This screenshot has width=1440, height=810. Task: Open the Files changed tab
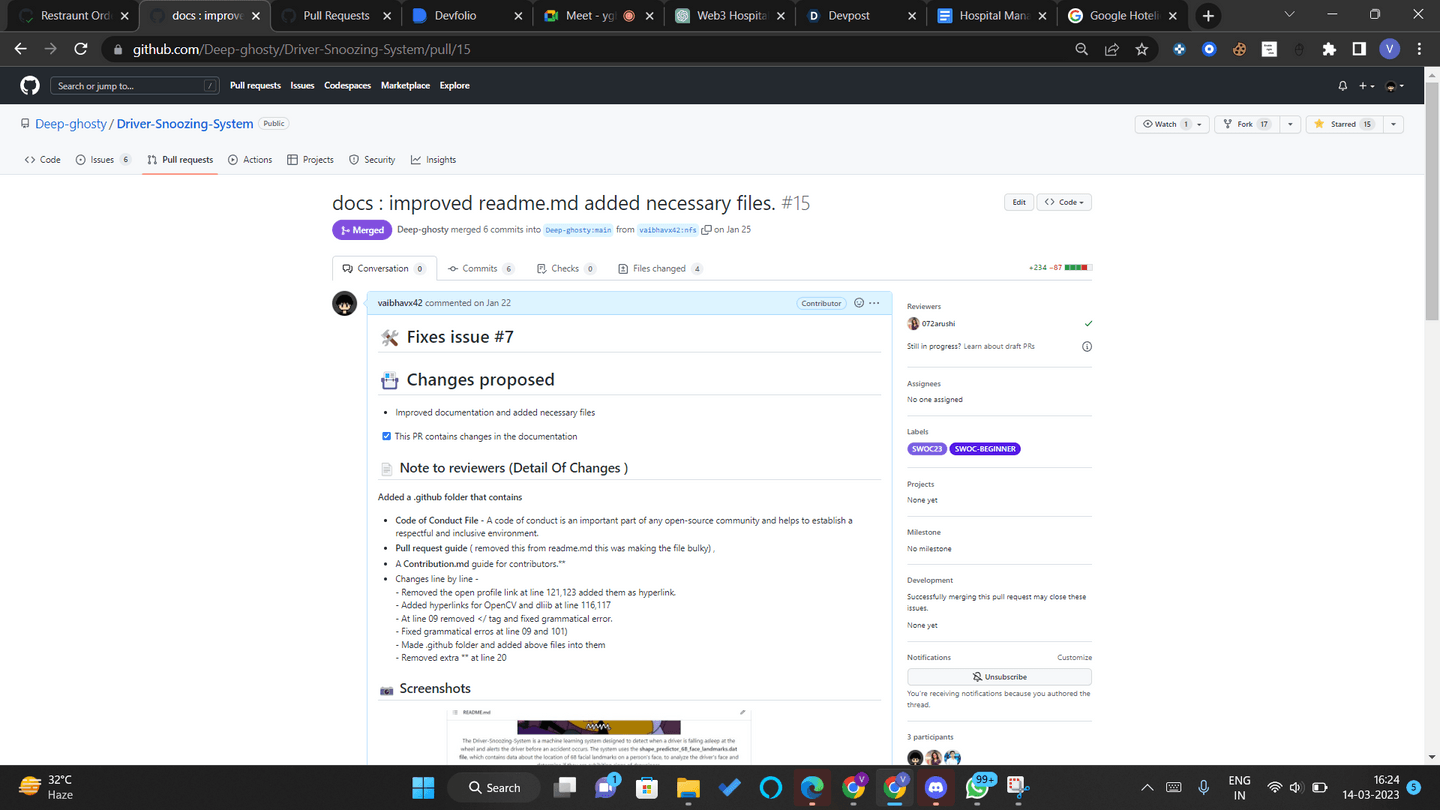pos(660,269)
